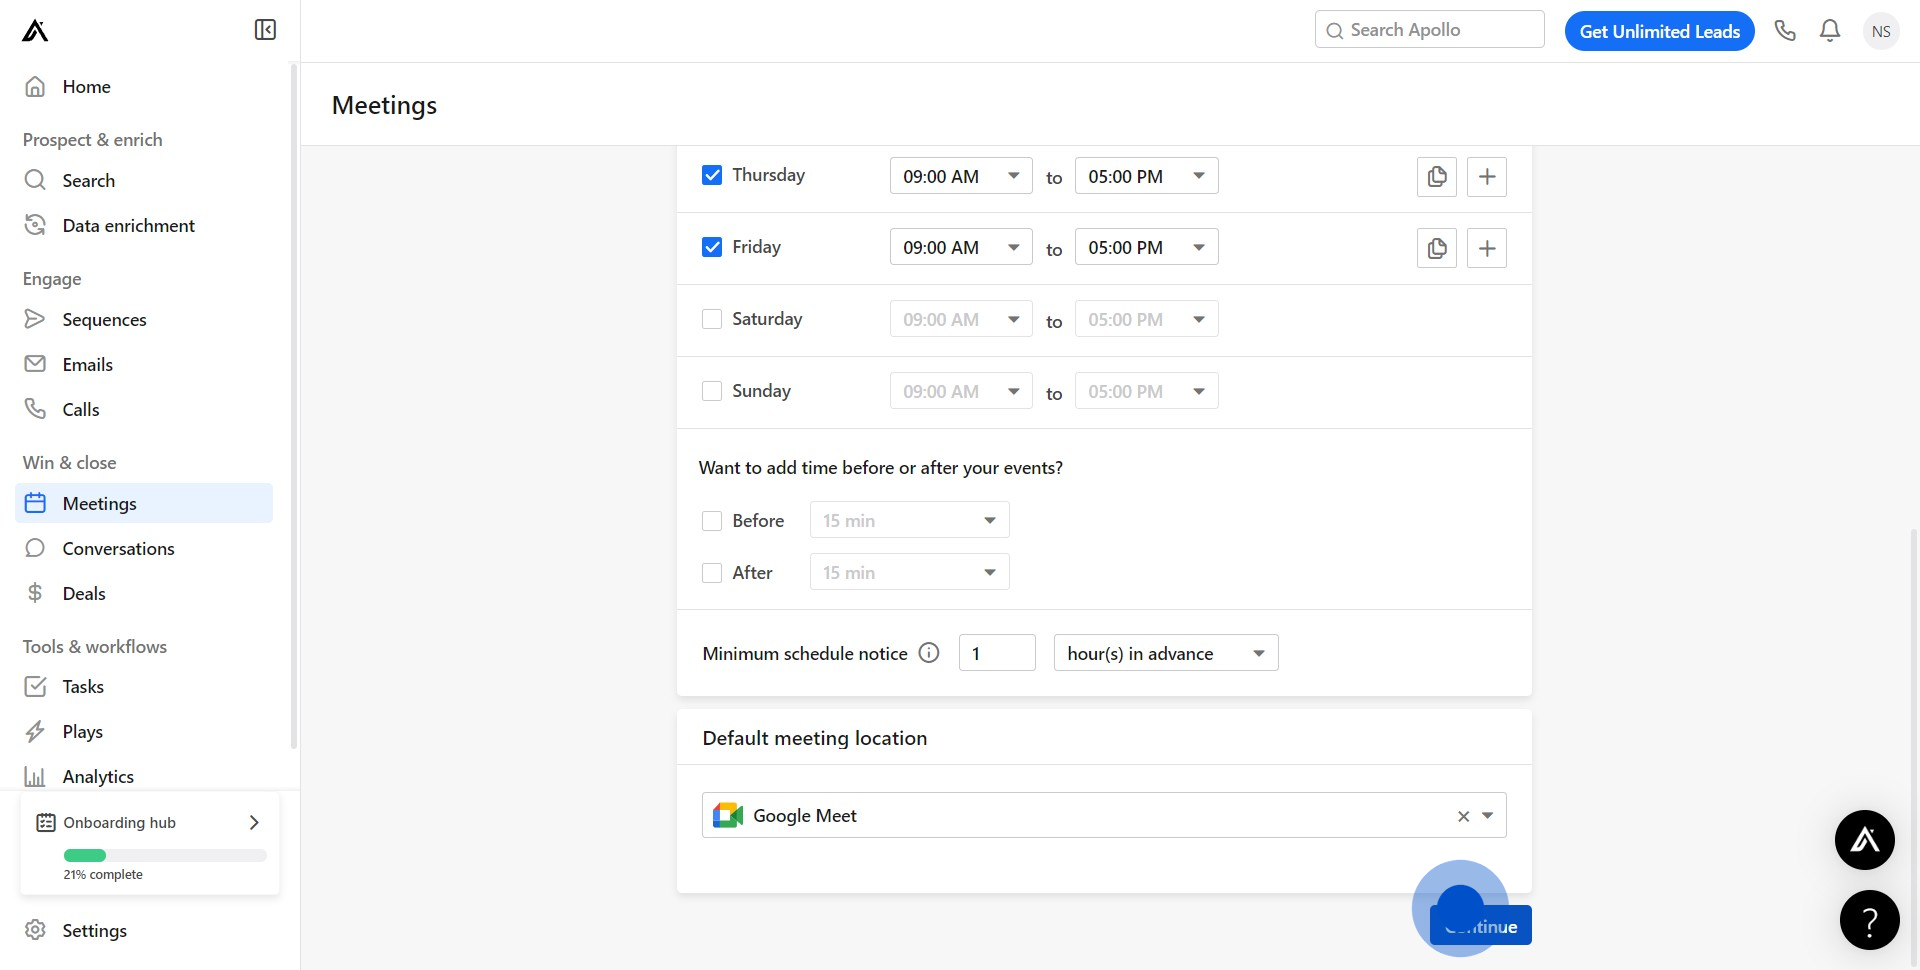1920x970 pixels.
Task: Open the Friday start time dropdown
Action: pos(960,248)
